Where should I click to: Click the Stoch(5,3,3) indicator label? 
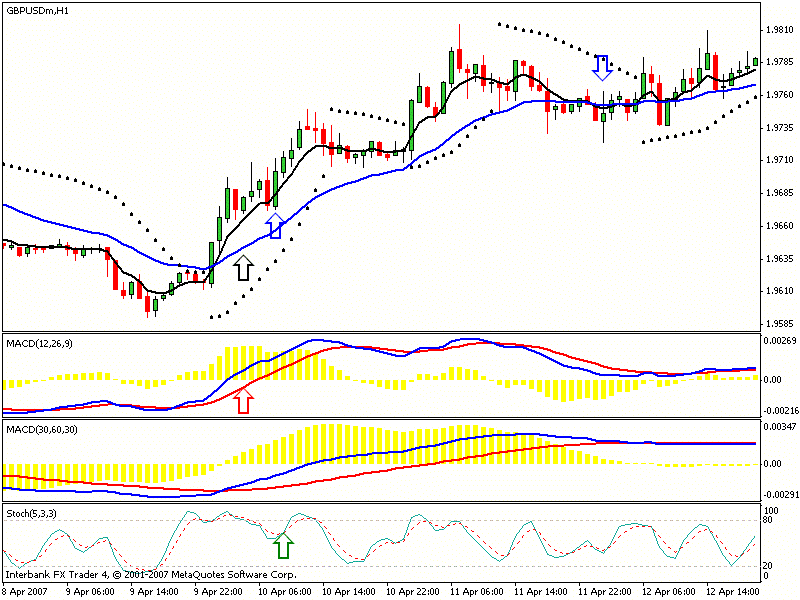[x=31, y=513]
